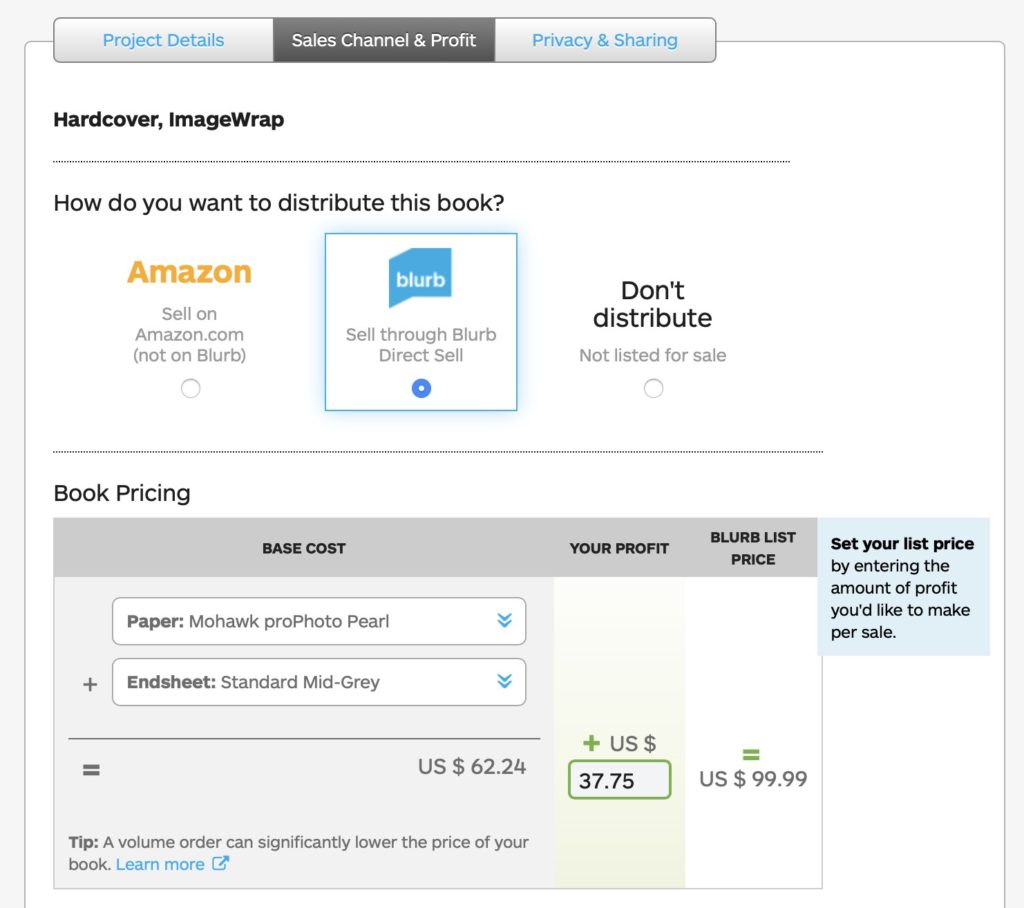The height and width of the screenshot is (908, 1024).
Task: Click the grey plus icon beside Endsheet
Action: point(90,684)
